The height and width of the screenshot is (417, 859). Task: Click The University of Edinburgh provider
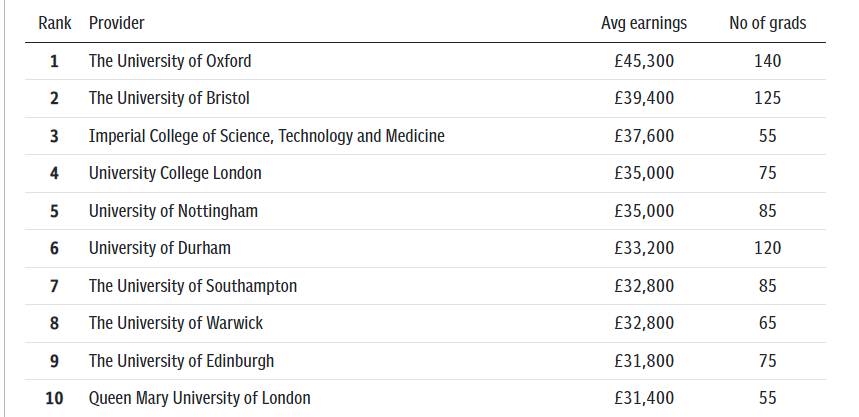coord(181,361)
